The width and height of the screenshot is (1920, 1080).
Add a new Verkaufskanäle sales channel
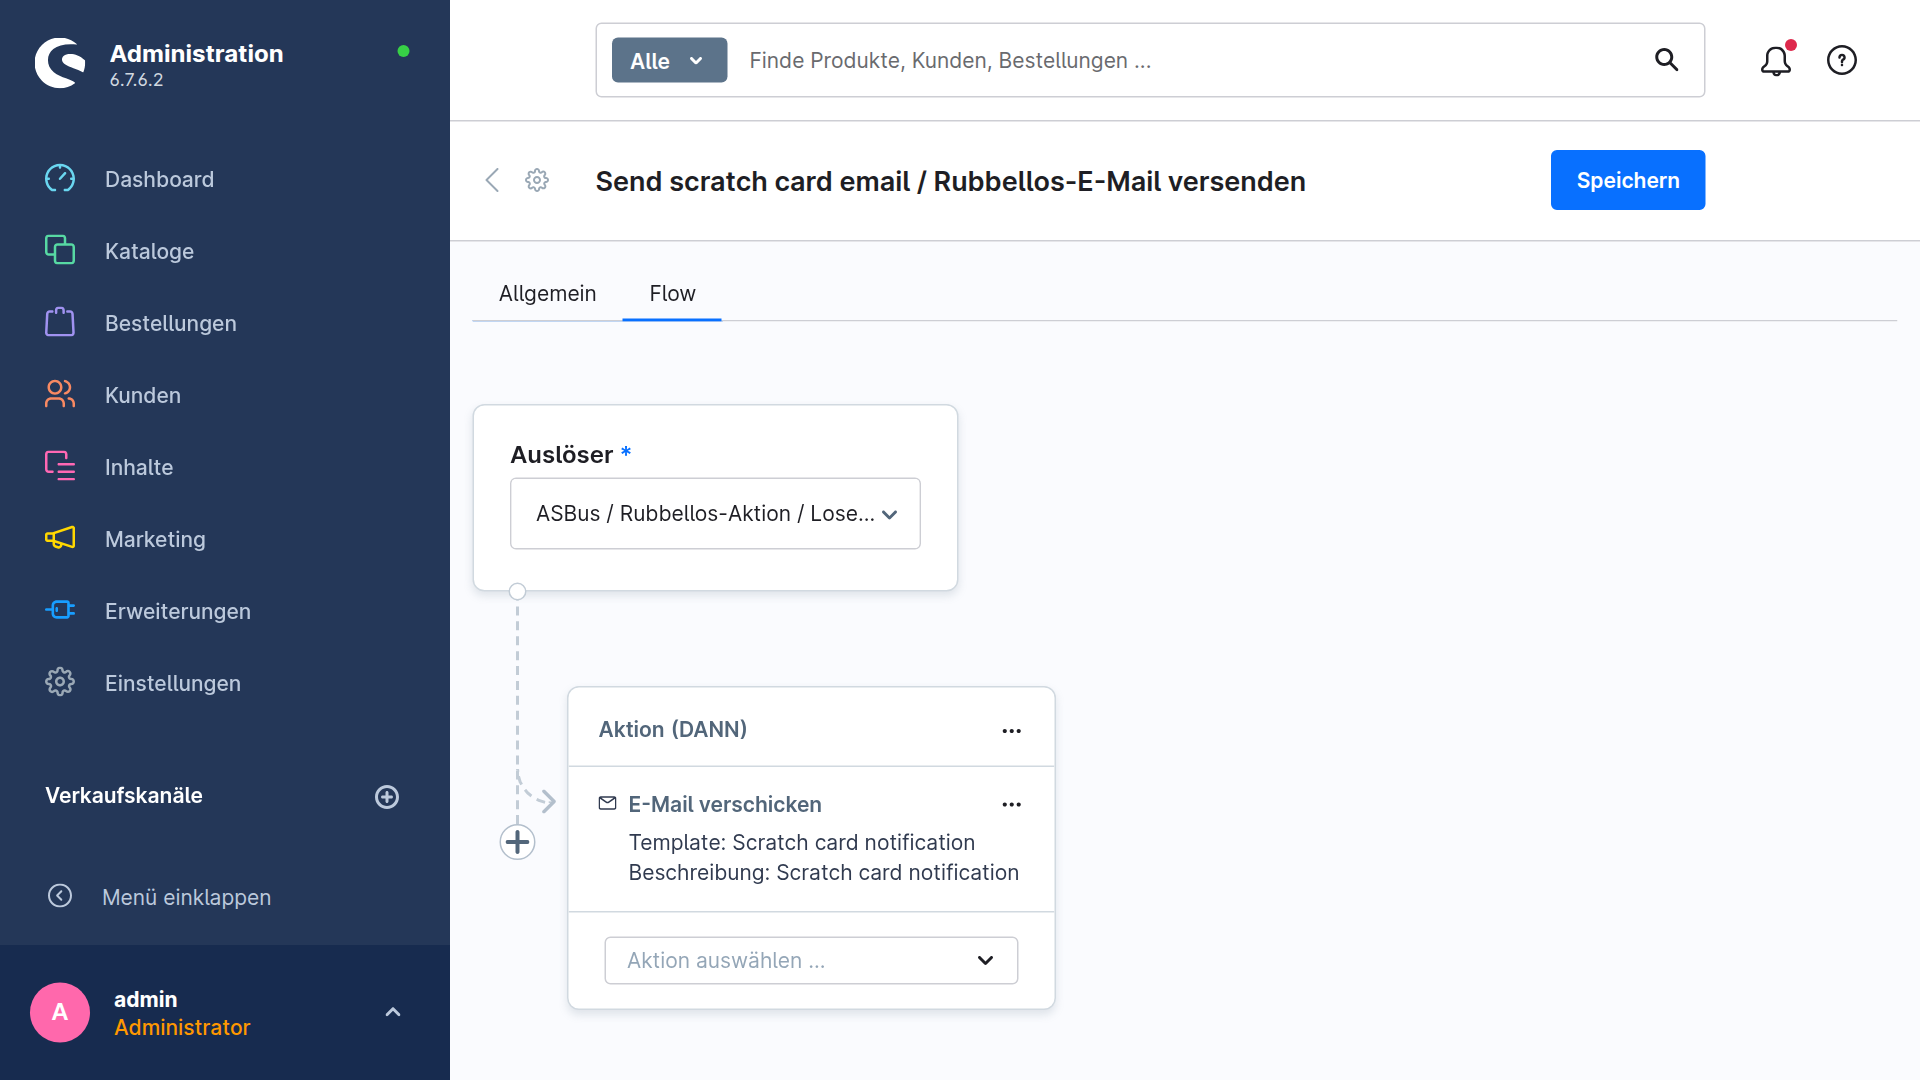(387, 797)
